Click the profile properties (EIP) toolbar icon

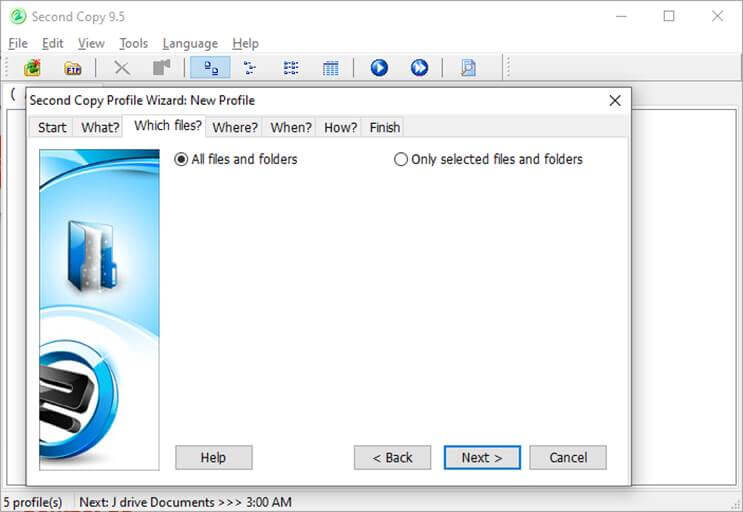coord(73,68)
